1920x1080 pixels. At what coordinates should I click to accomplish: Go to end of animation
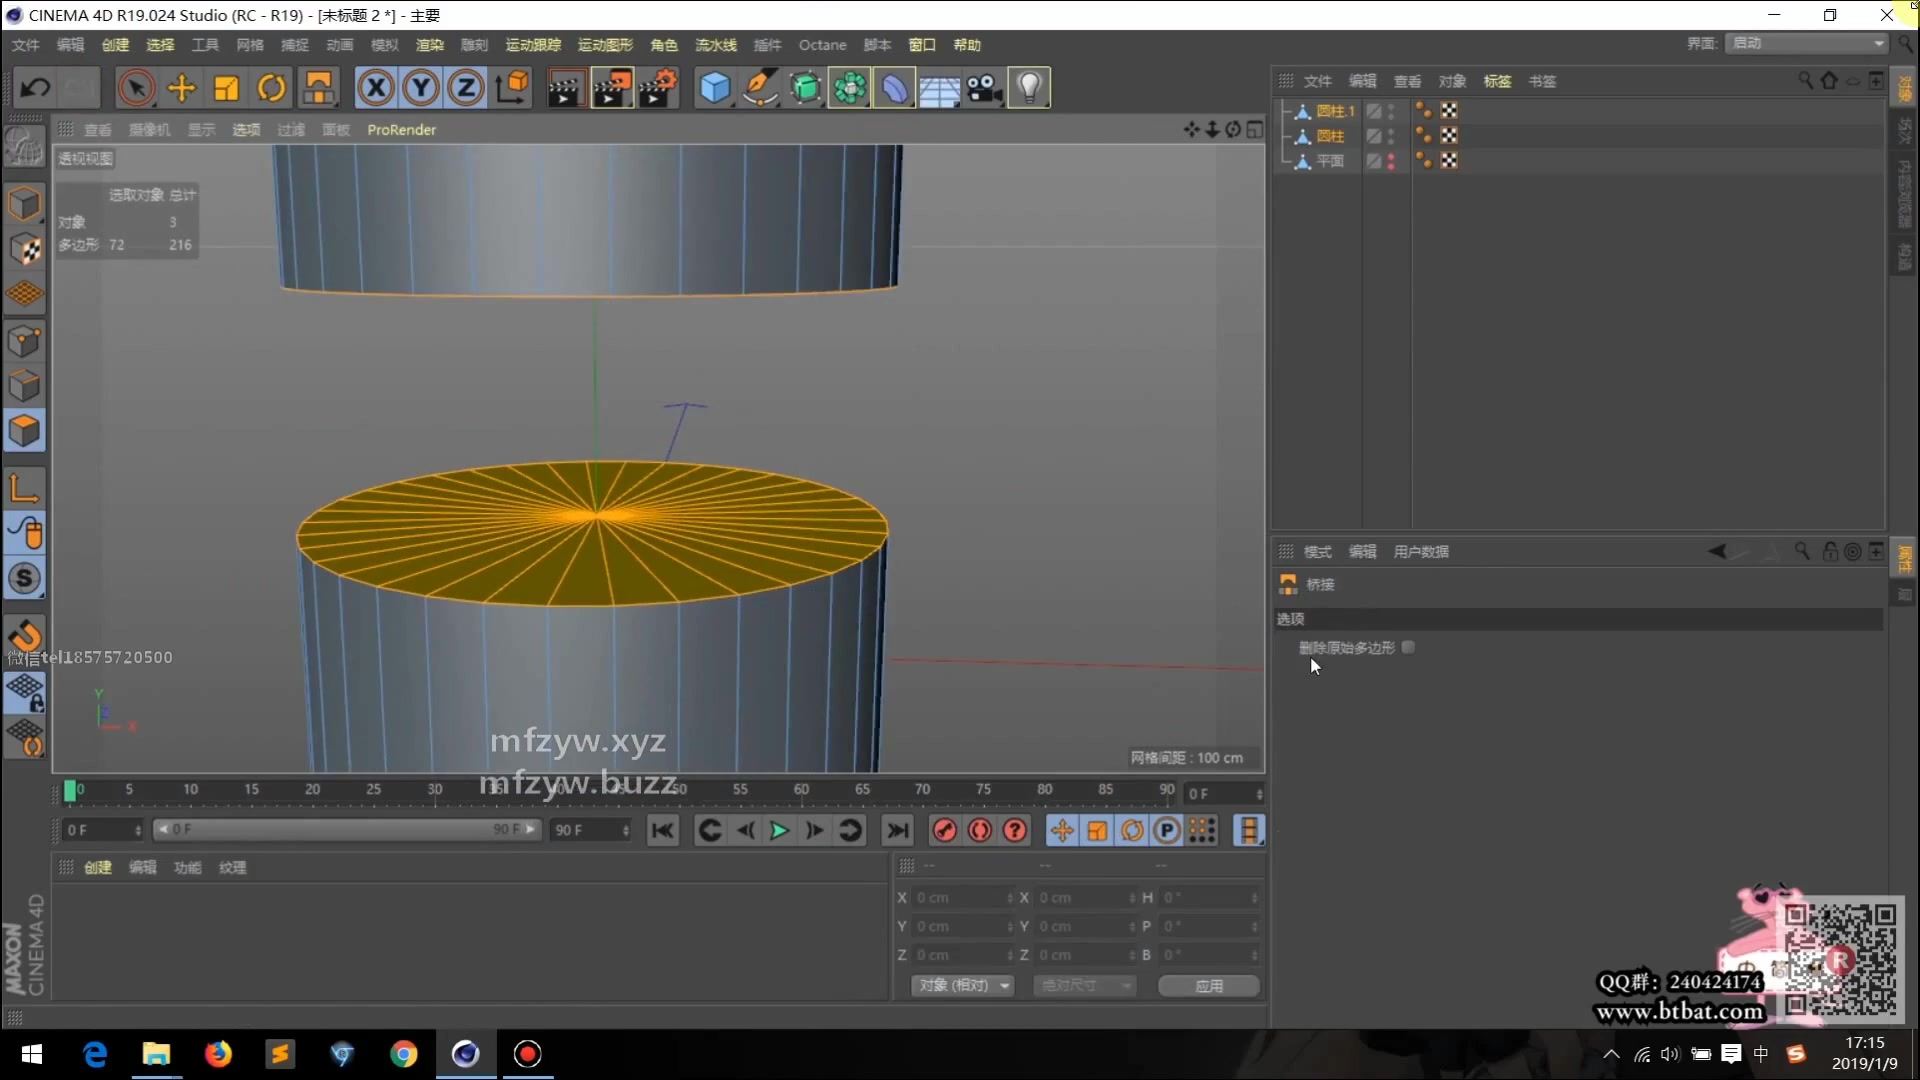click(898, 831)
